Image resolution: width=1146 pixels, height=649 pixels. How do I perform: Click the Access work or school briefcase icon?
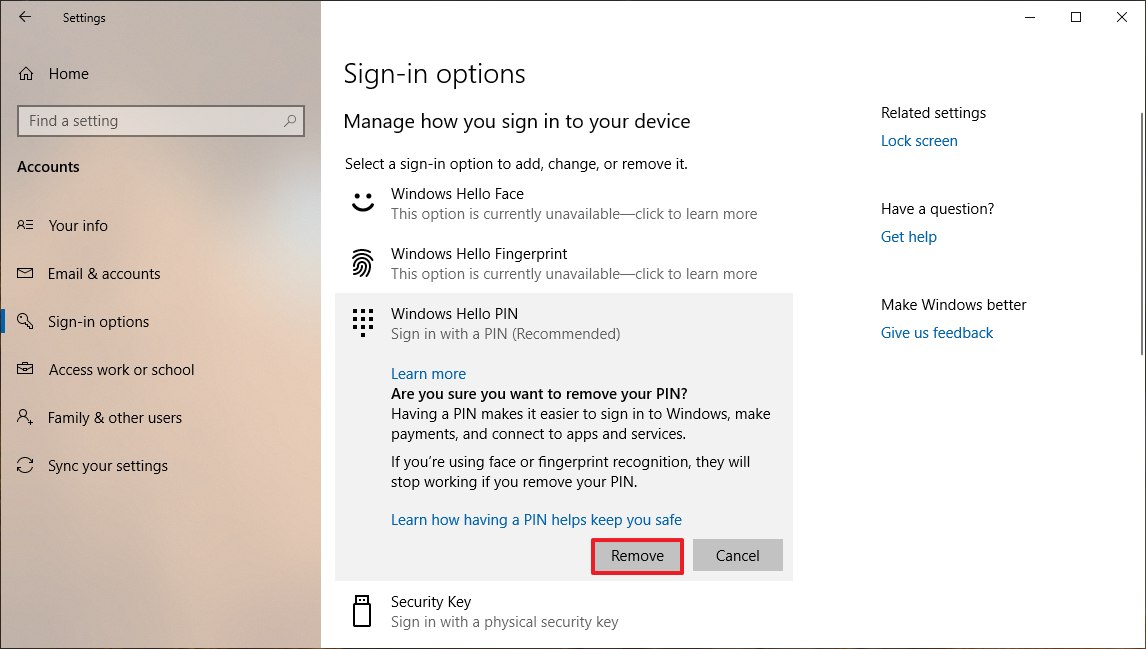[25, 368]
